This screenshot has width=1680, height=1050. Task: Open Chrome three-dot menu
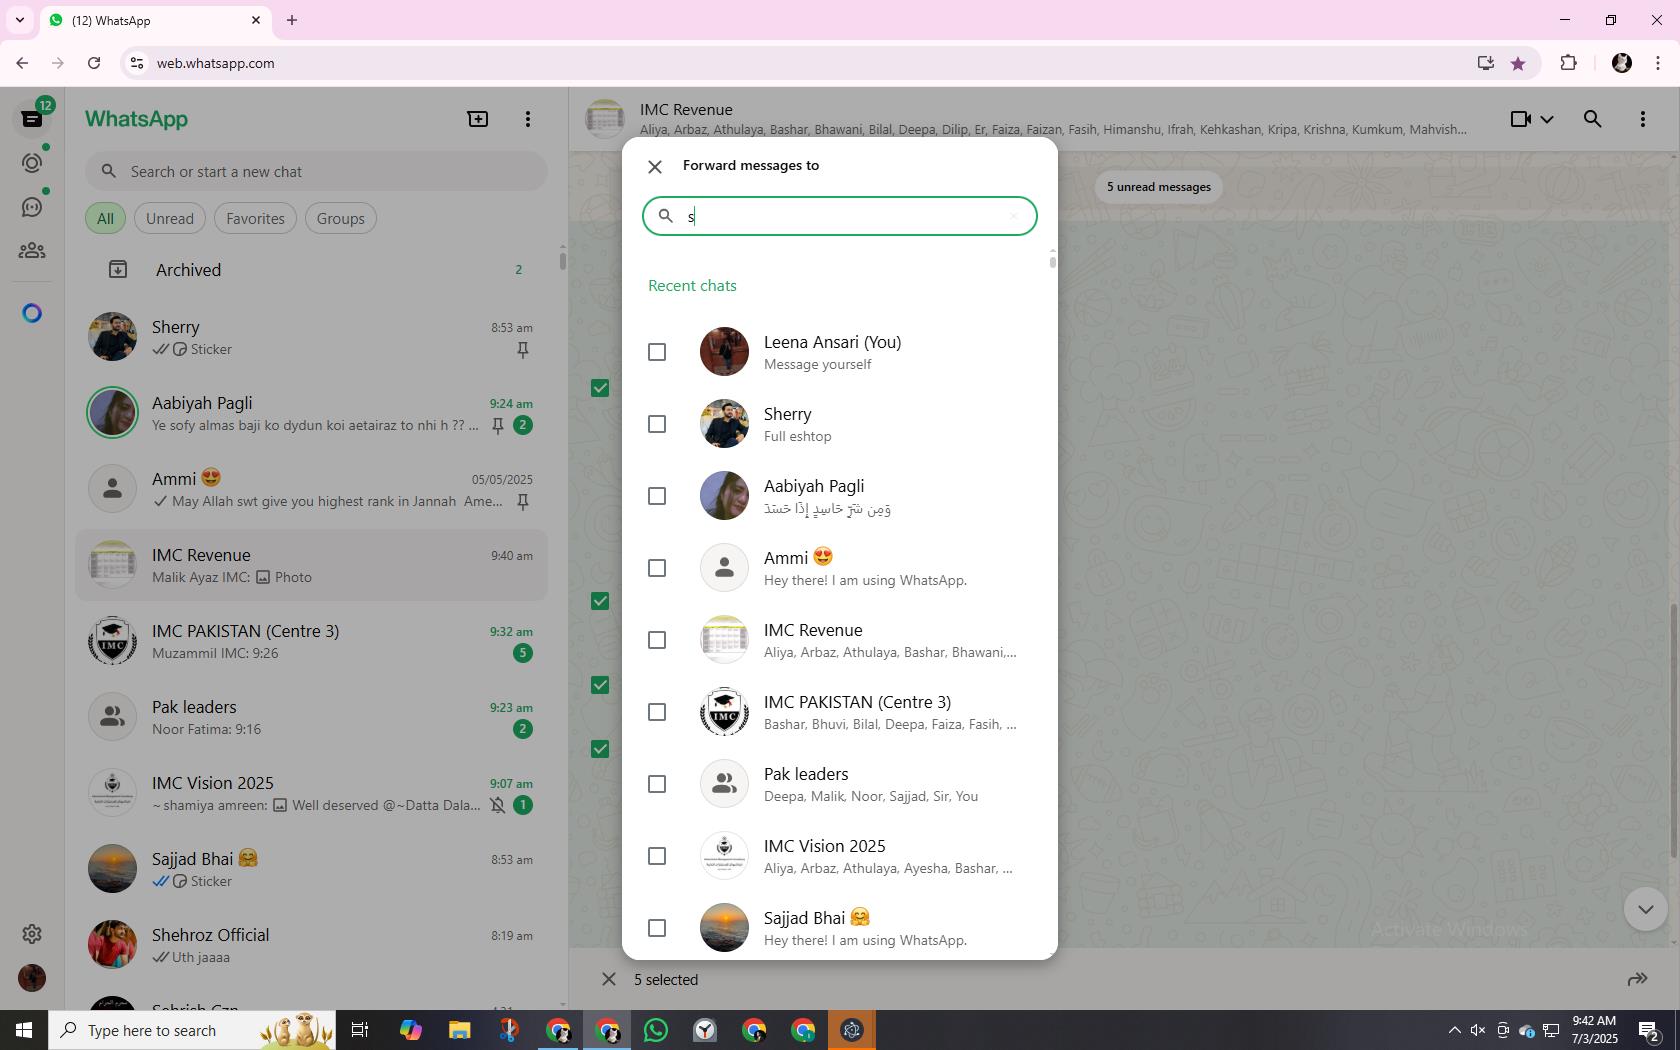tap(1658, 63)
